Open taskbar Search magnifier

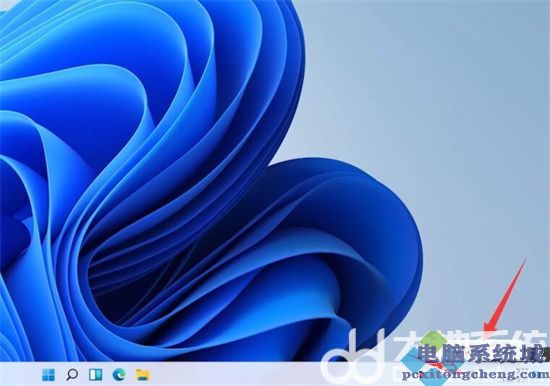pos(72,374)
